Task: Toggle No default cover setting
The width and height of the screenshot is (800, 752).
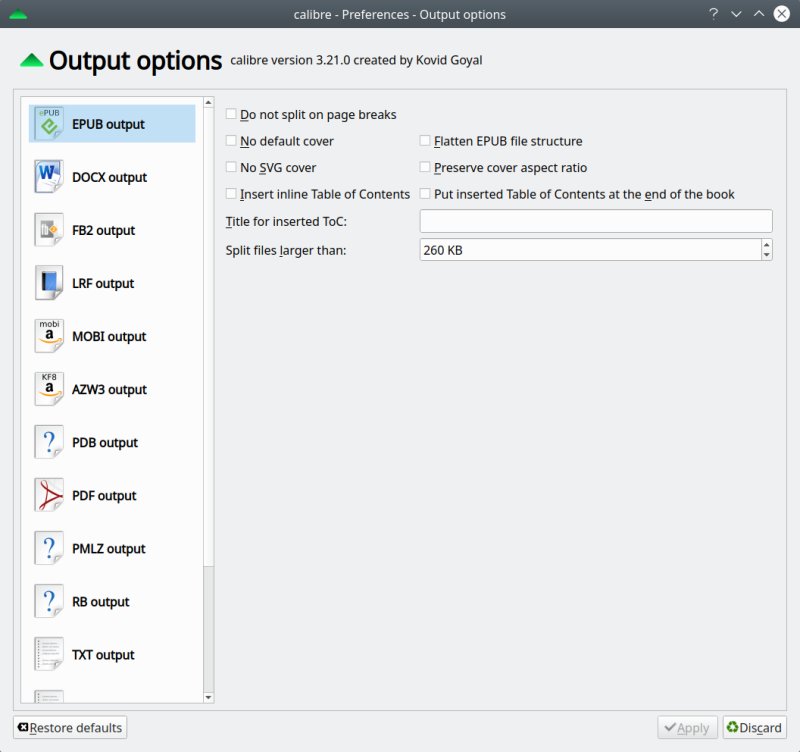Action: click(x=230, y=141)
